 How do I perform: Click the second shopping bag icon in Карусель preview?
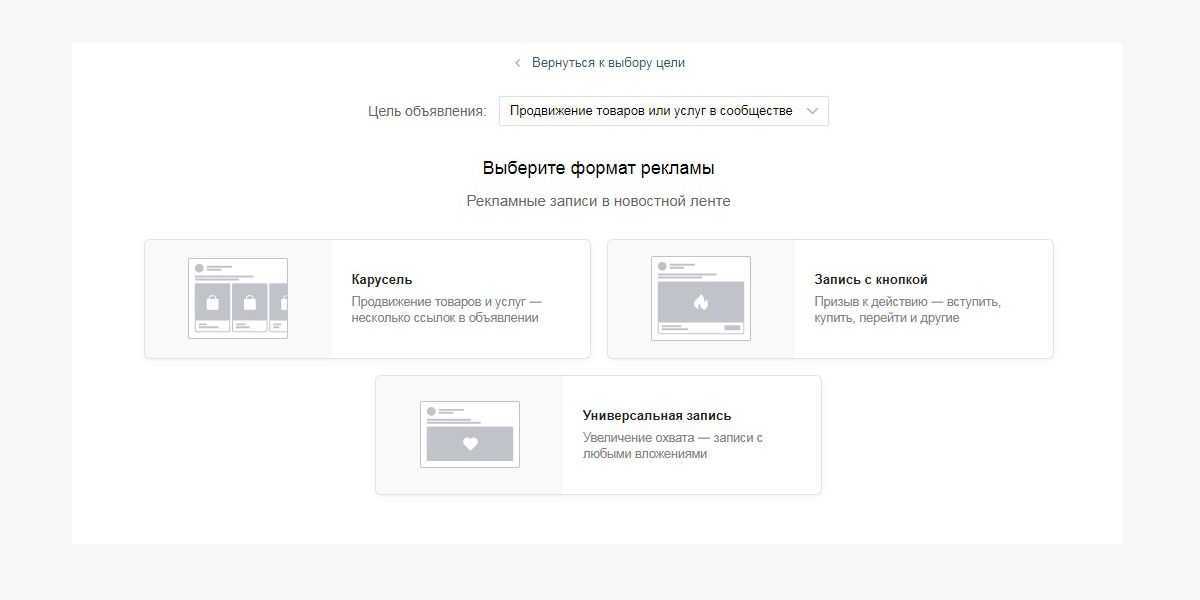(249, 302)
